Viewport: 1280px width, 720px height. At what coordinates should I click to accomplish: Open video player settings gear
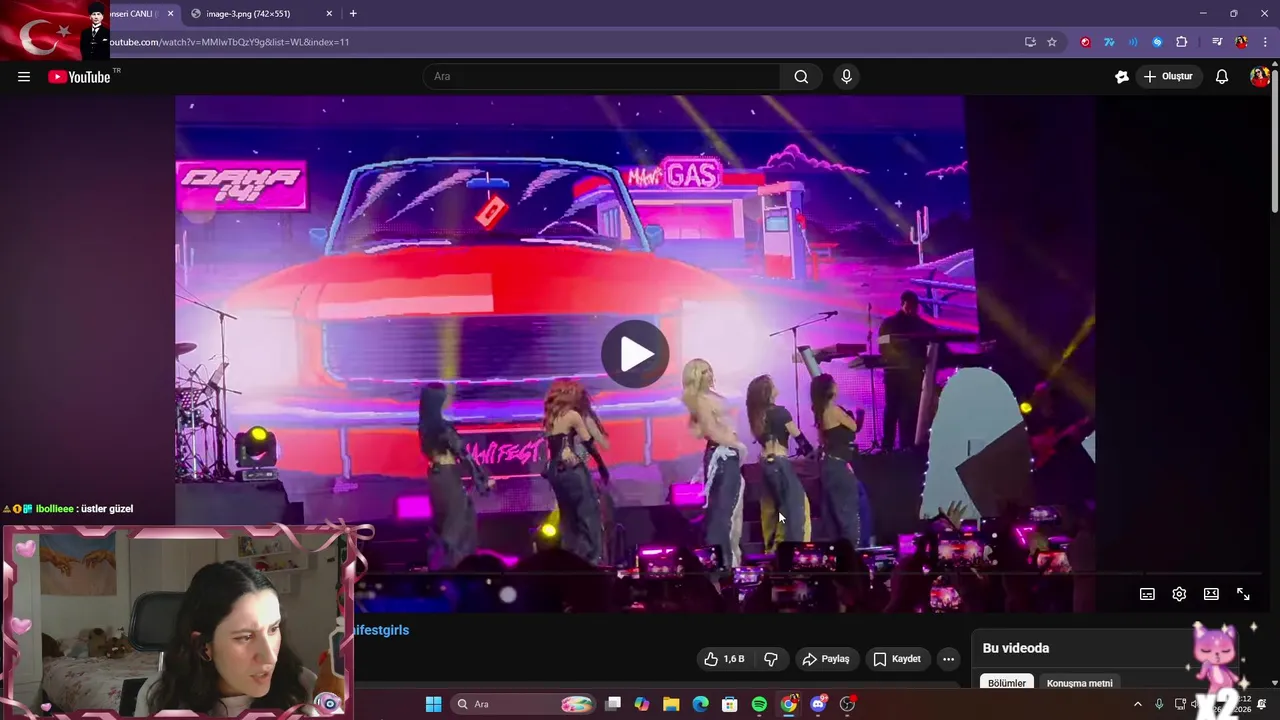pyautogui.click(x=1179, y=594)
